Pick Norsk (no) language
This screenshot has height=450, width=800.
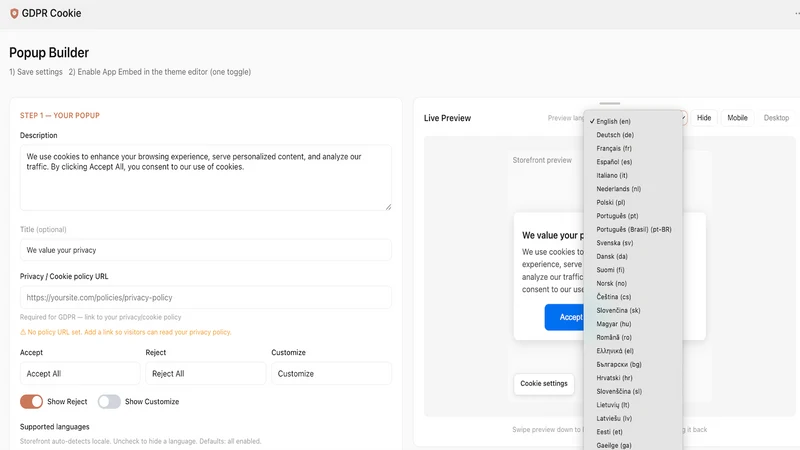pyautogui.click(x=633, y=284)
